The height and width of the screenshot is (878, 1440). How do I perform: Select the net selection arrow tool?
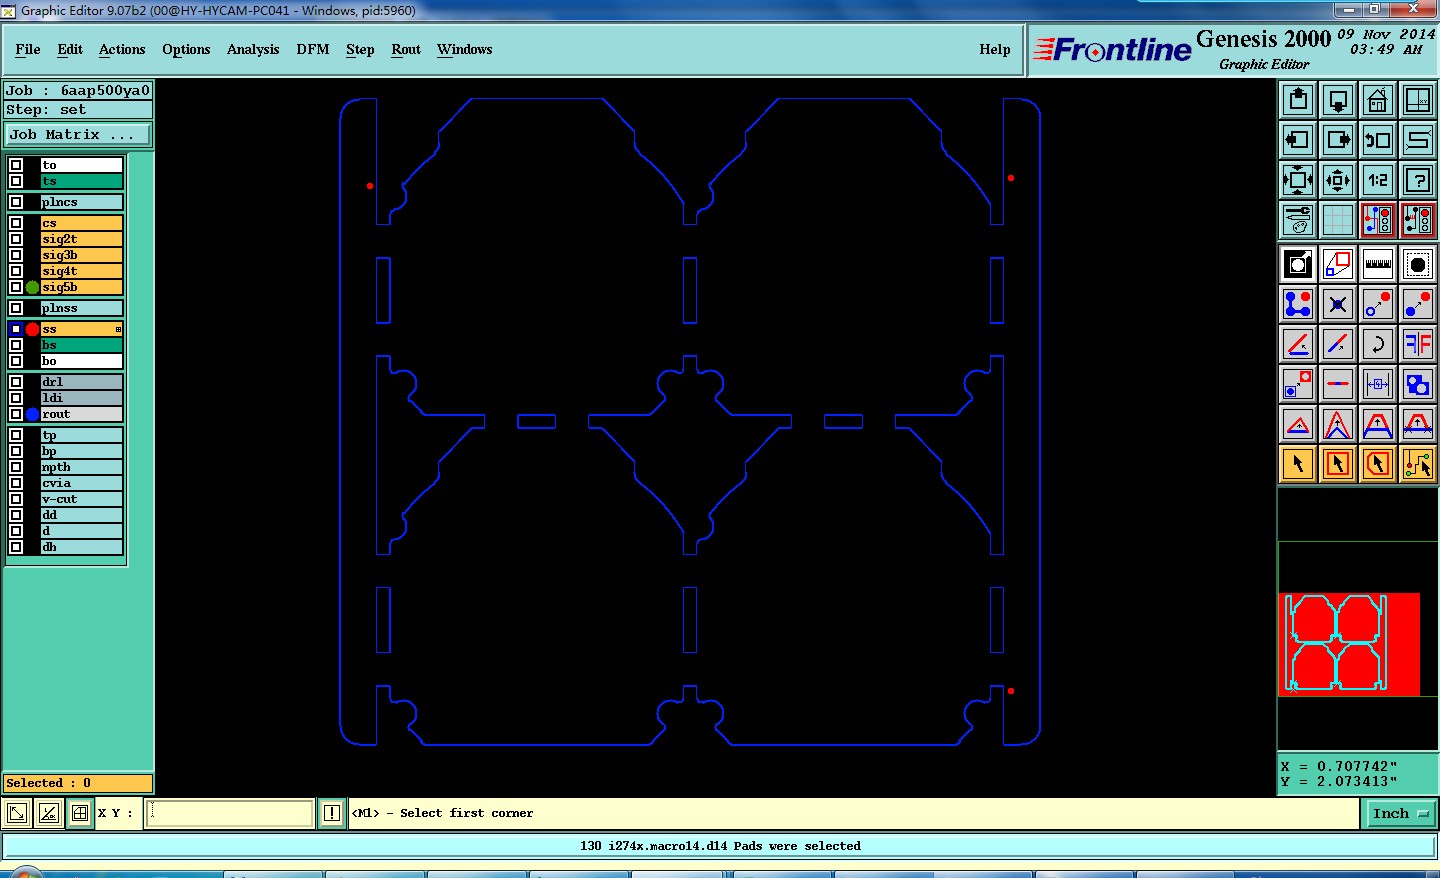[1418, 464]
